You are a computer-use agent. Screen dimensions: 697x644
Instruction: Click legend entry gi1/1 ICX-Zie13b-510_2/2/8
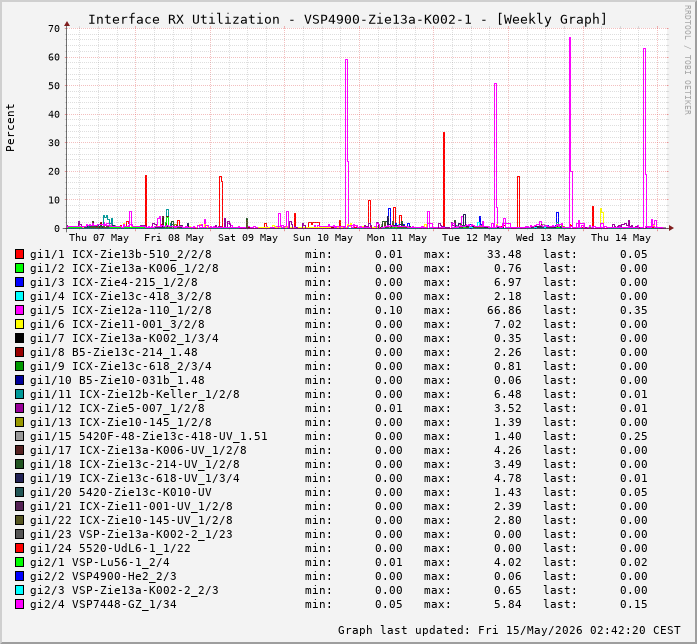click(120, 254)
